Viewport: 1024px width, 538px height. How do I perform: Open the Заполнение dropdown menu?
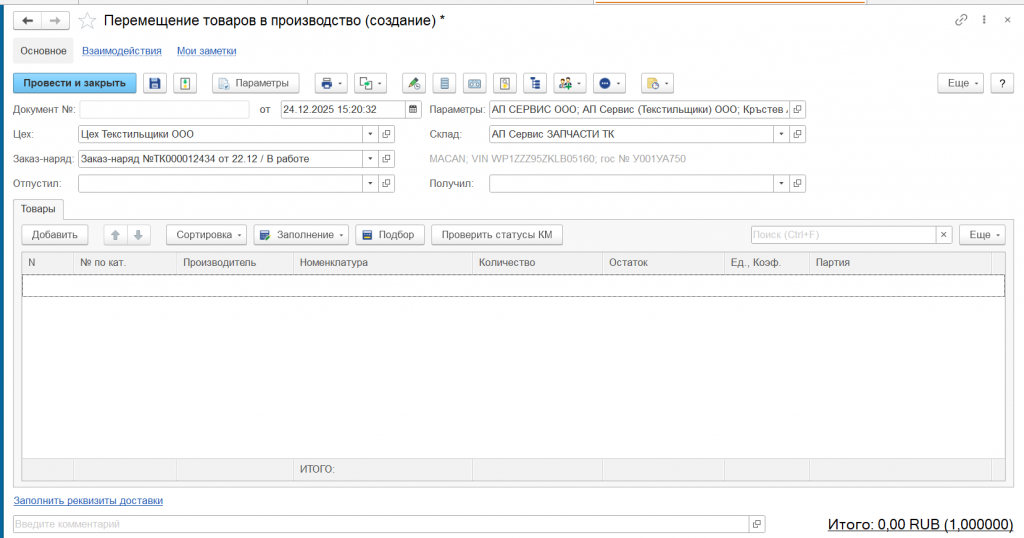(301, 235)
